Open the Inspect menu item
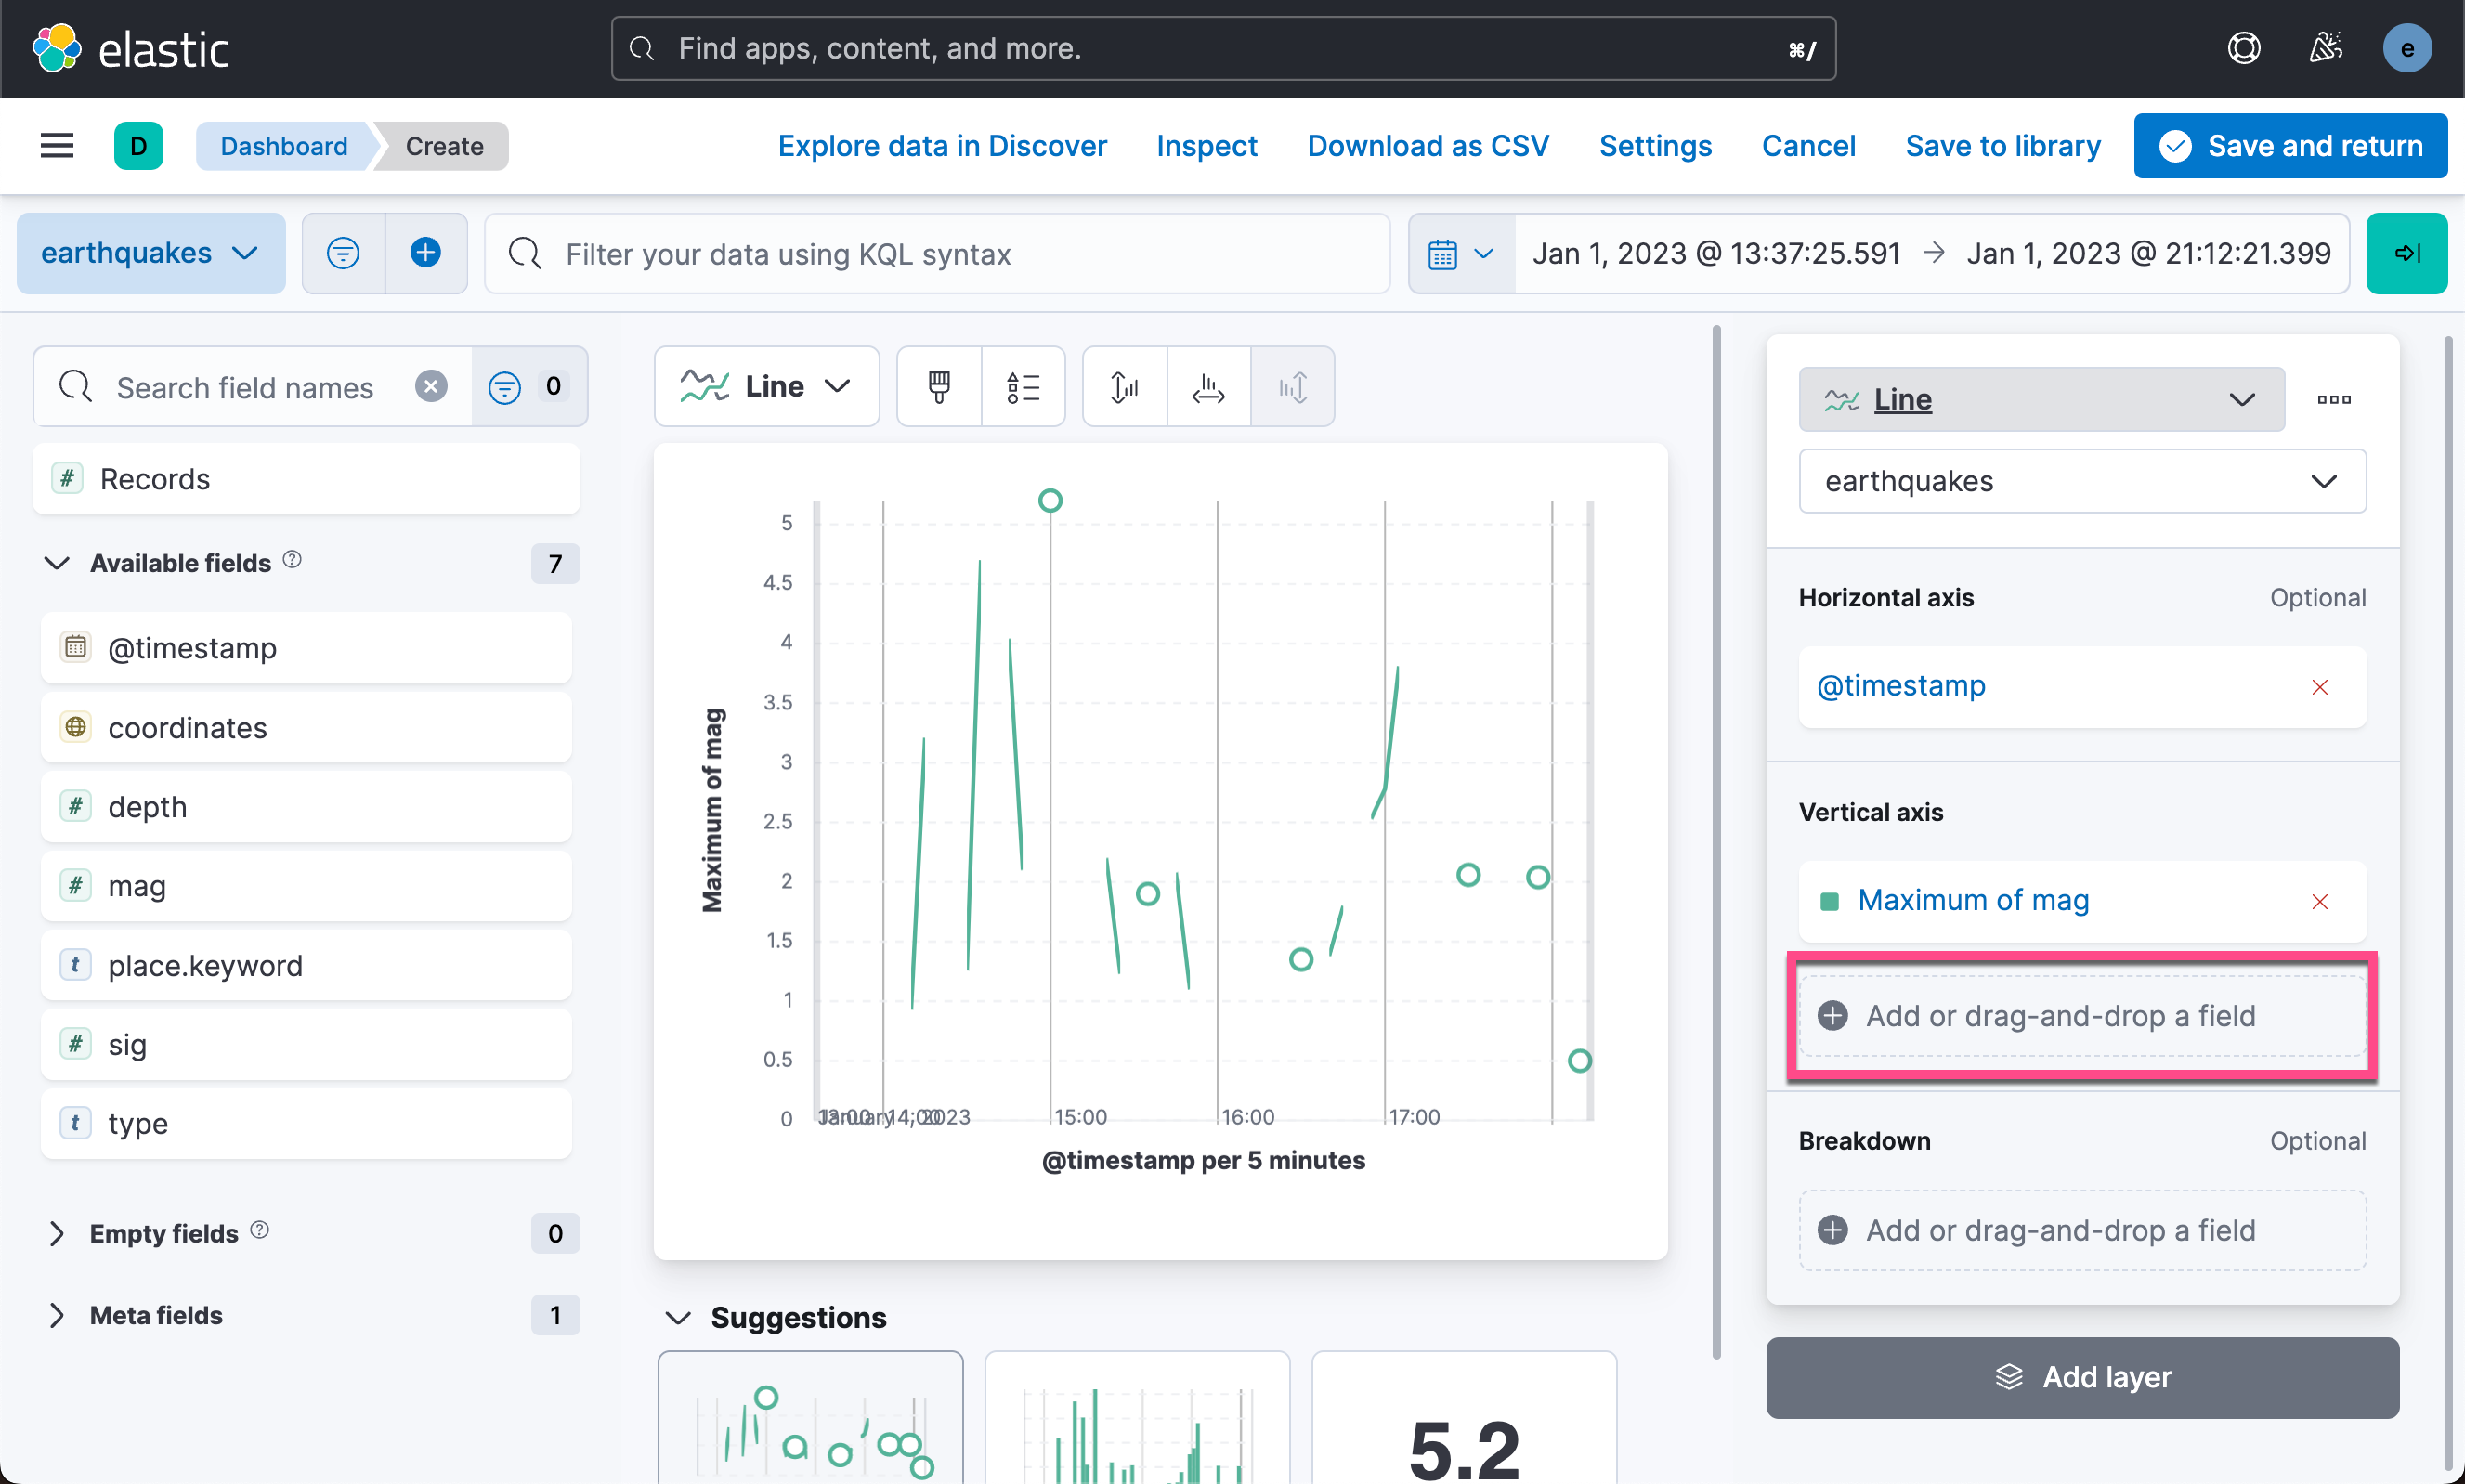The height and width of the screenshot is (1484, 2465). [x=1206, y=146]
